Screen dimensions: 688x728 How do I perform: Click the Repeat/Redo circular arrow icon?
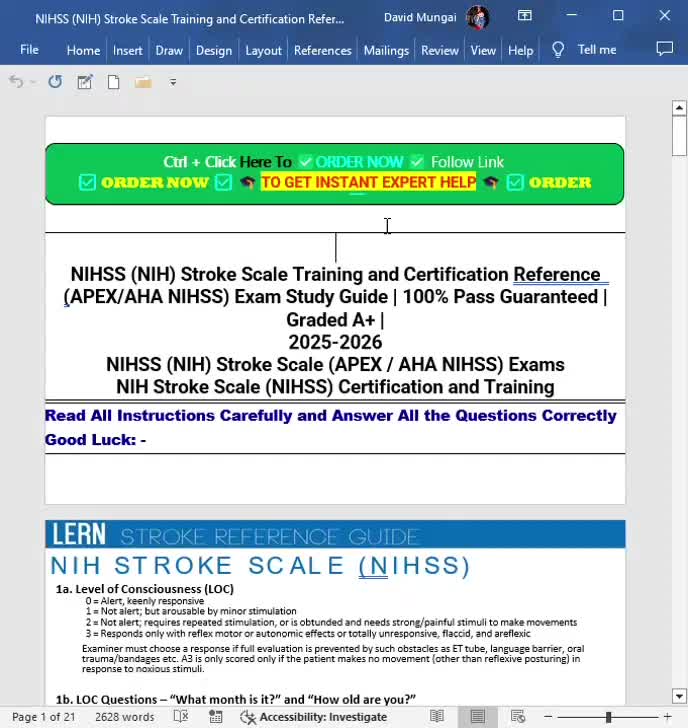[55, 82]
